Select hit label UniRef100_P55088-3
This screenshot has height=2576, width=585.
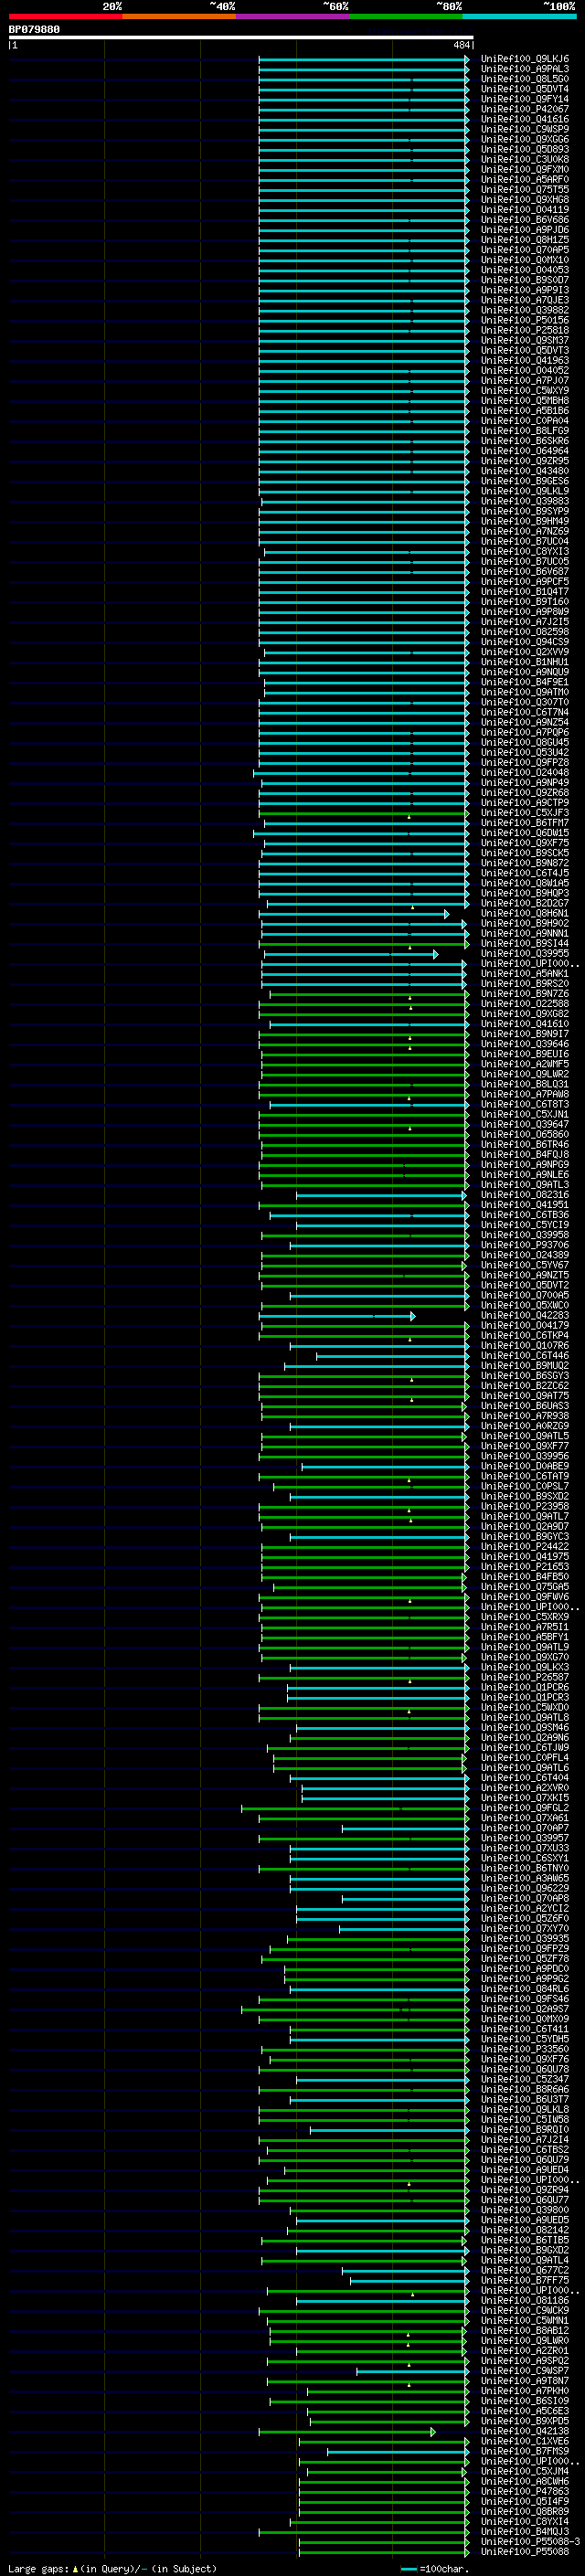[530, 2541]
